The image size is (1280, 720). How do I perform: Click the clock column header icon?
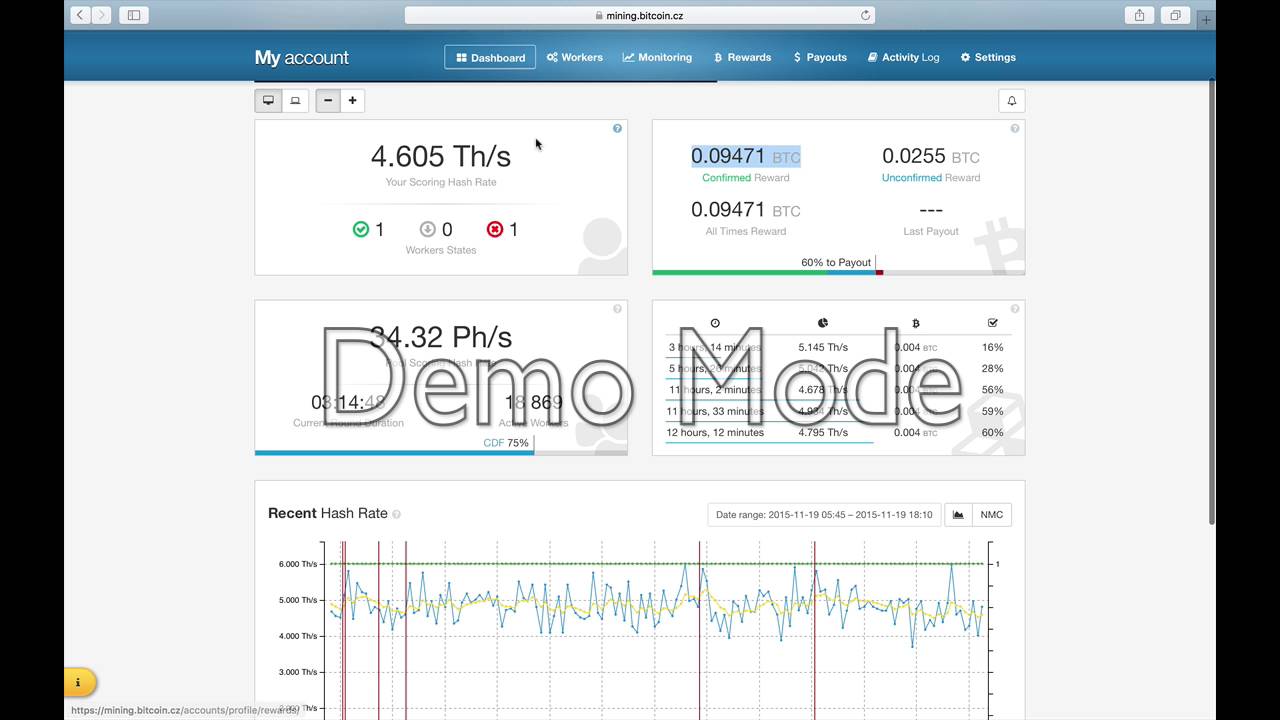coord(715,323)
